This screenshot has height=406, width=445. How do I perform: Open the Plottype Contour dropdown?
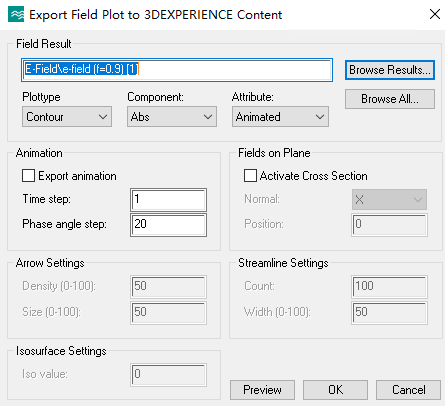point(67,117)
